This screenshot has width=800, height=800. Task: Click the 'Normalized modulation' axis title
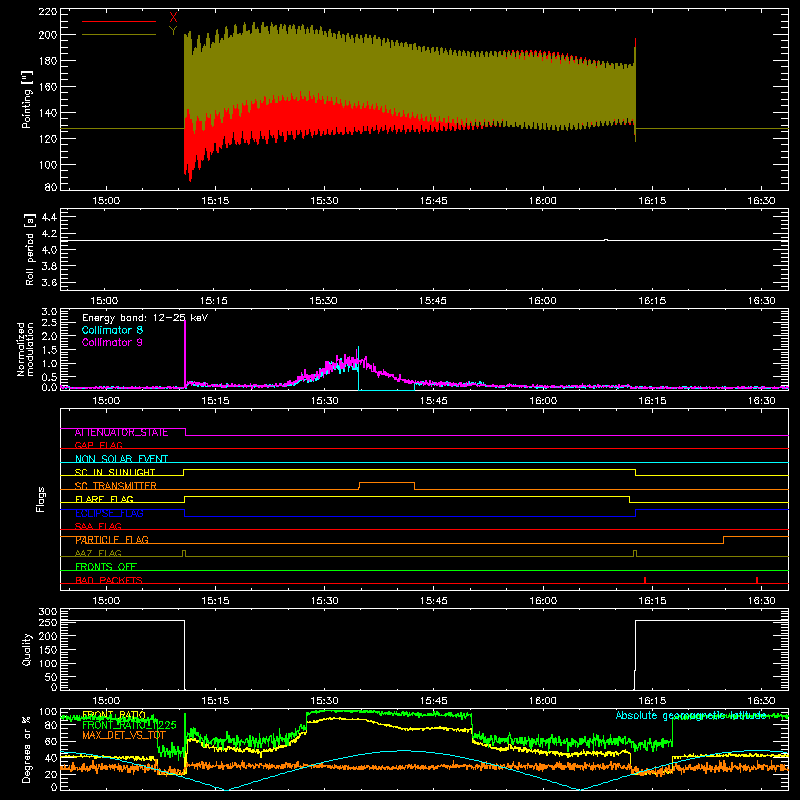pos(25,349)
